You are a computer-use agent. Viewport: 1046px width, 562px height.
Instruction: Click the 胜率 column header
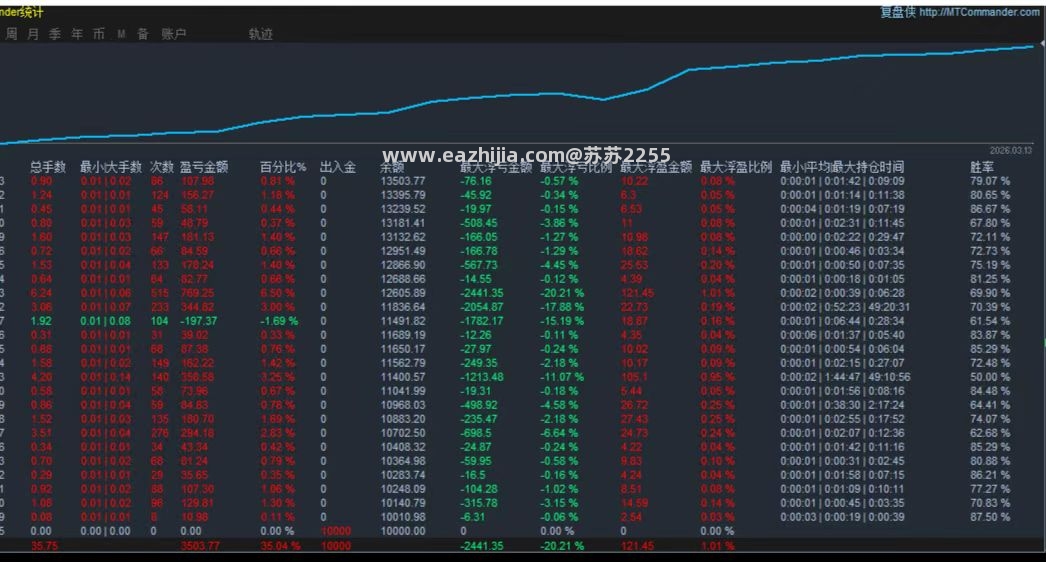(982, 167)
